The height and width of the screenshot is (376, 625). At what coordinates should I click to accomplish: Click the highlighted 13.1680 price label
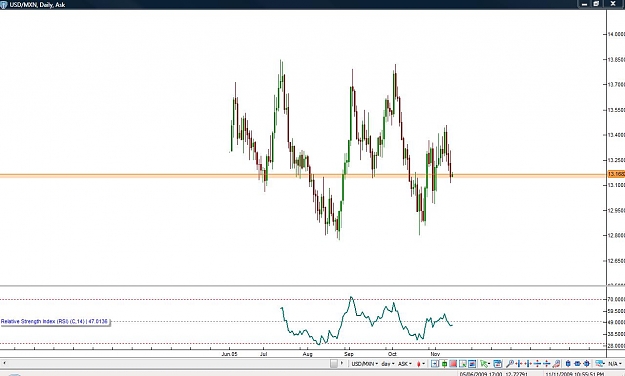click(616, 174)
